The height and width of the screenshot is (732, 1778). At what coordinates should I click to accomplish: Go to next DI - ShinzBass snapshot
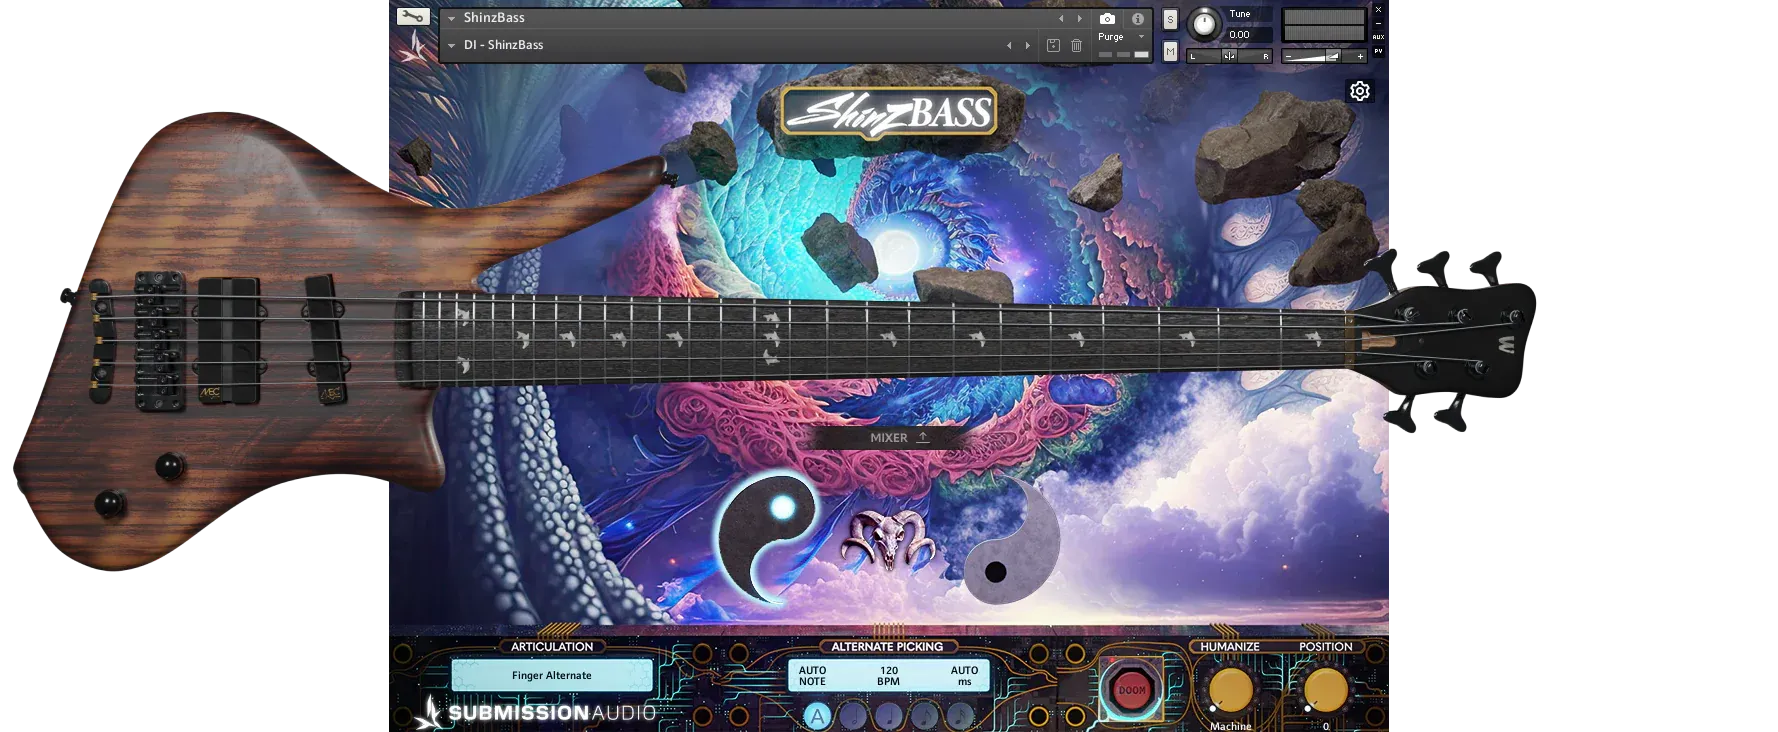(1027, 45)
